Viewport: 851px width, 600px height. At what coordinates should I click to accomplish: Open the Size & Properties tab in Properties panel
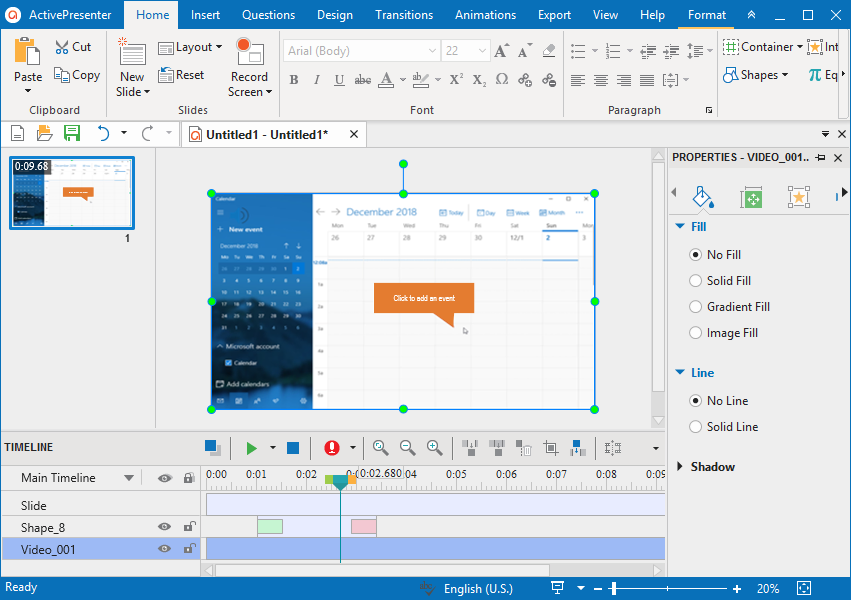pos(751,196)
